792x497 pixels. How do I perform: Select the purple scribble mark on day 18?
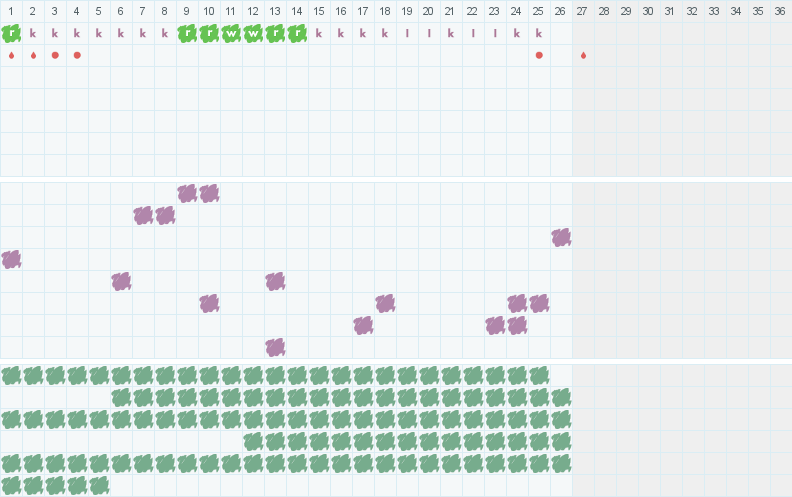pyautogui.click(x=385, y=303)
